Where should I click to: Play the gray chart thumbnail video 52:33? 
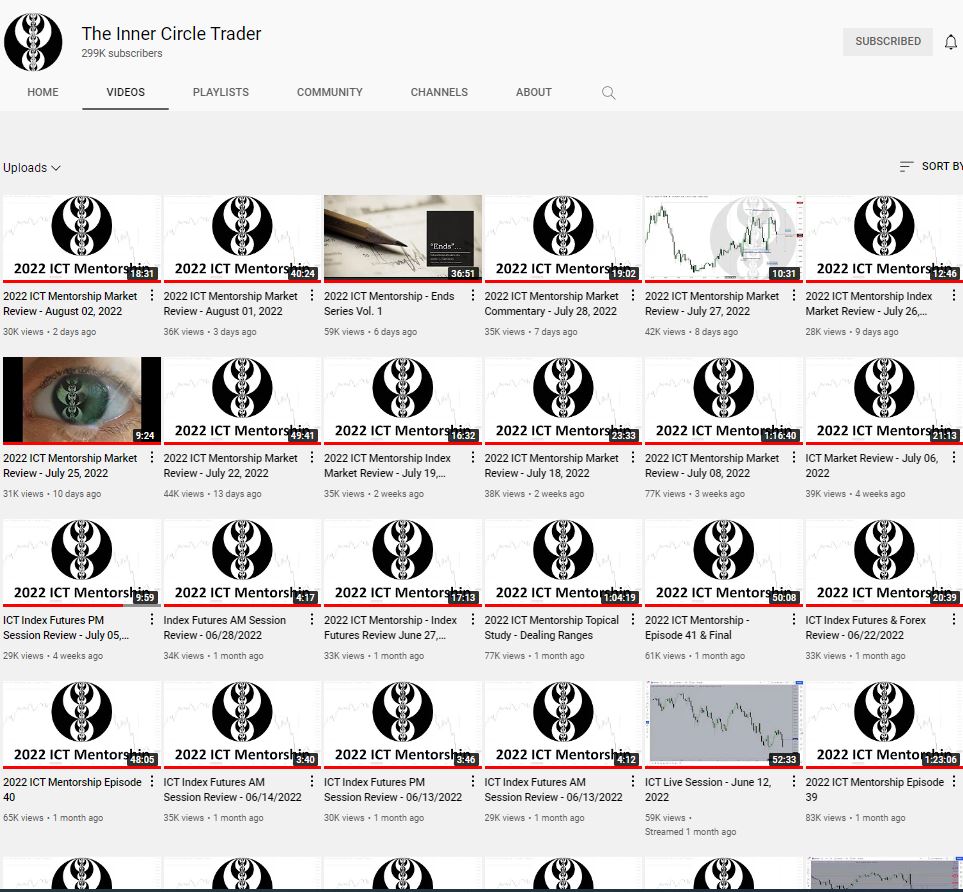(x=723, y=725)
